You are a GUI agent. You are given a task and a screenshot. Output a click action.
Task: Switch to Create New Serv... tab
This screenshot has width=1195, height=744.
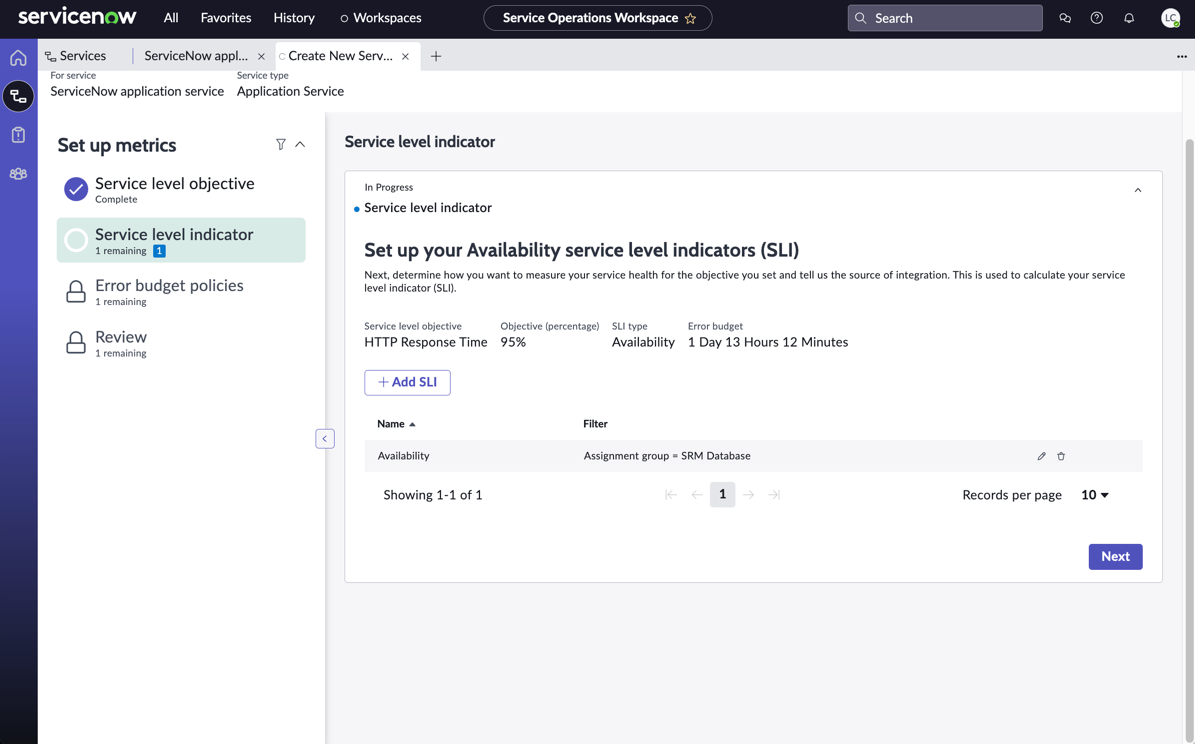click(x=341, y=56)
